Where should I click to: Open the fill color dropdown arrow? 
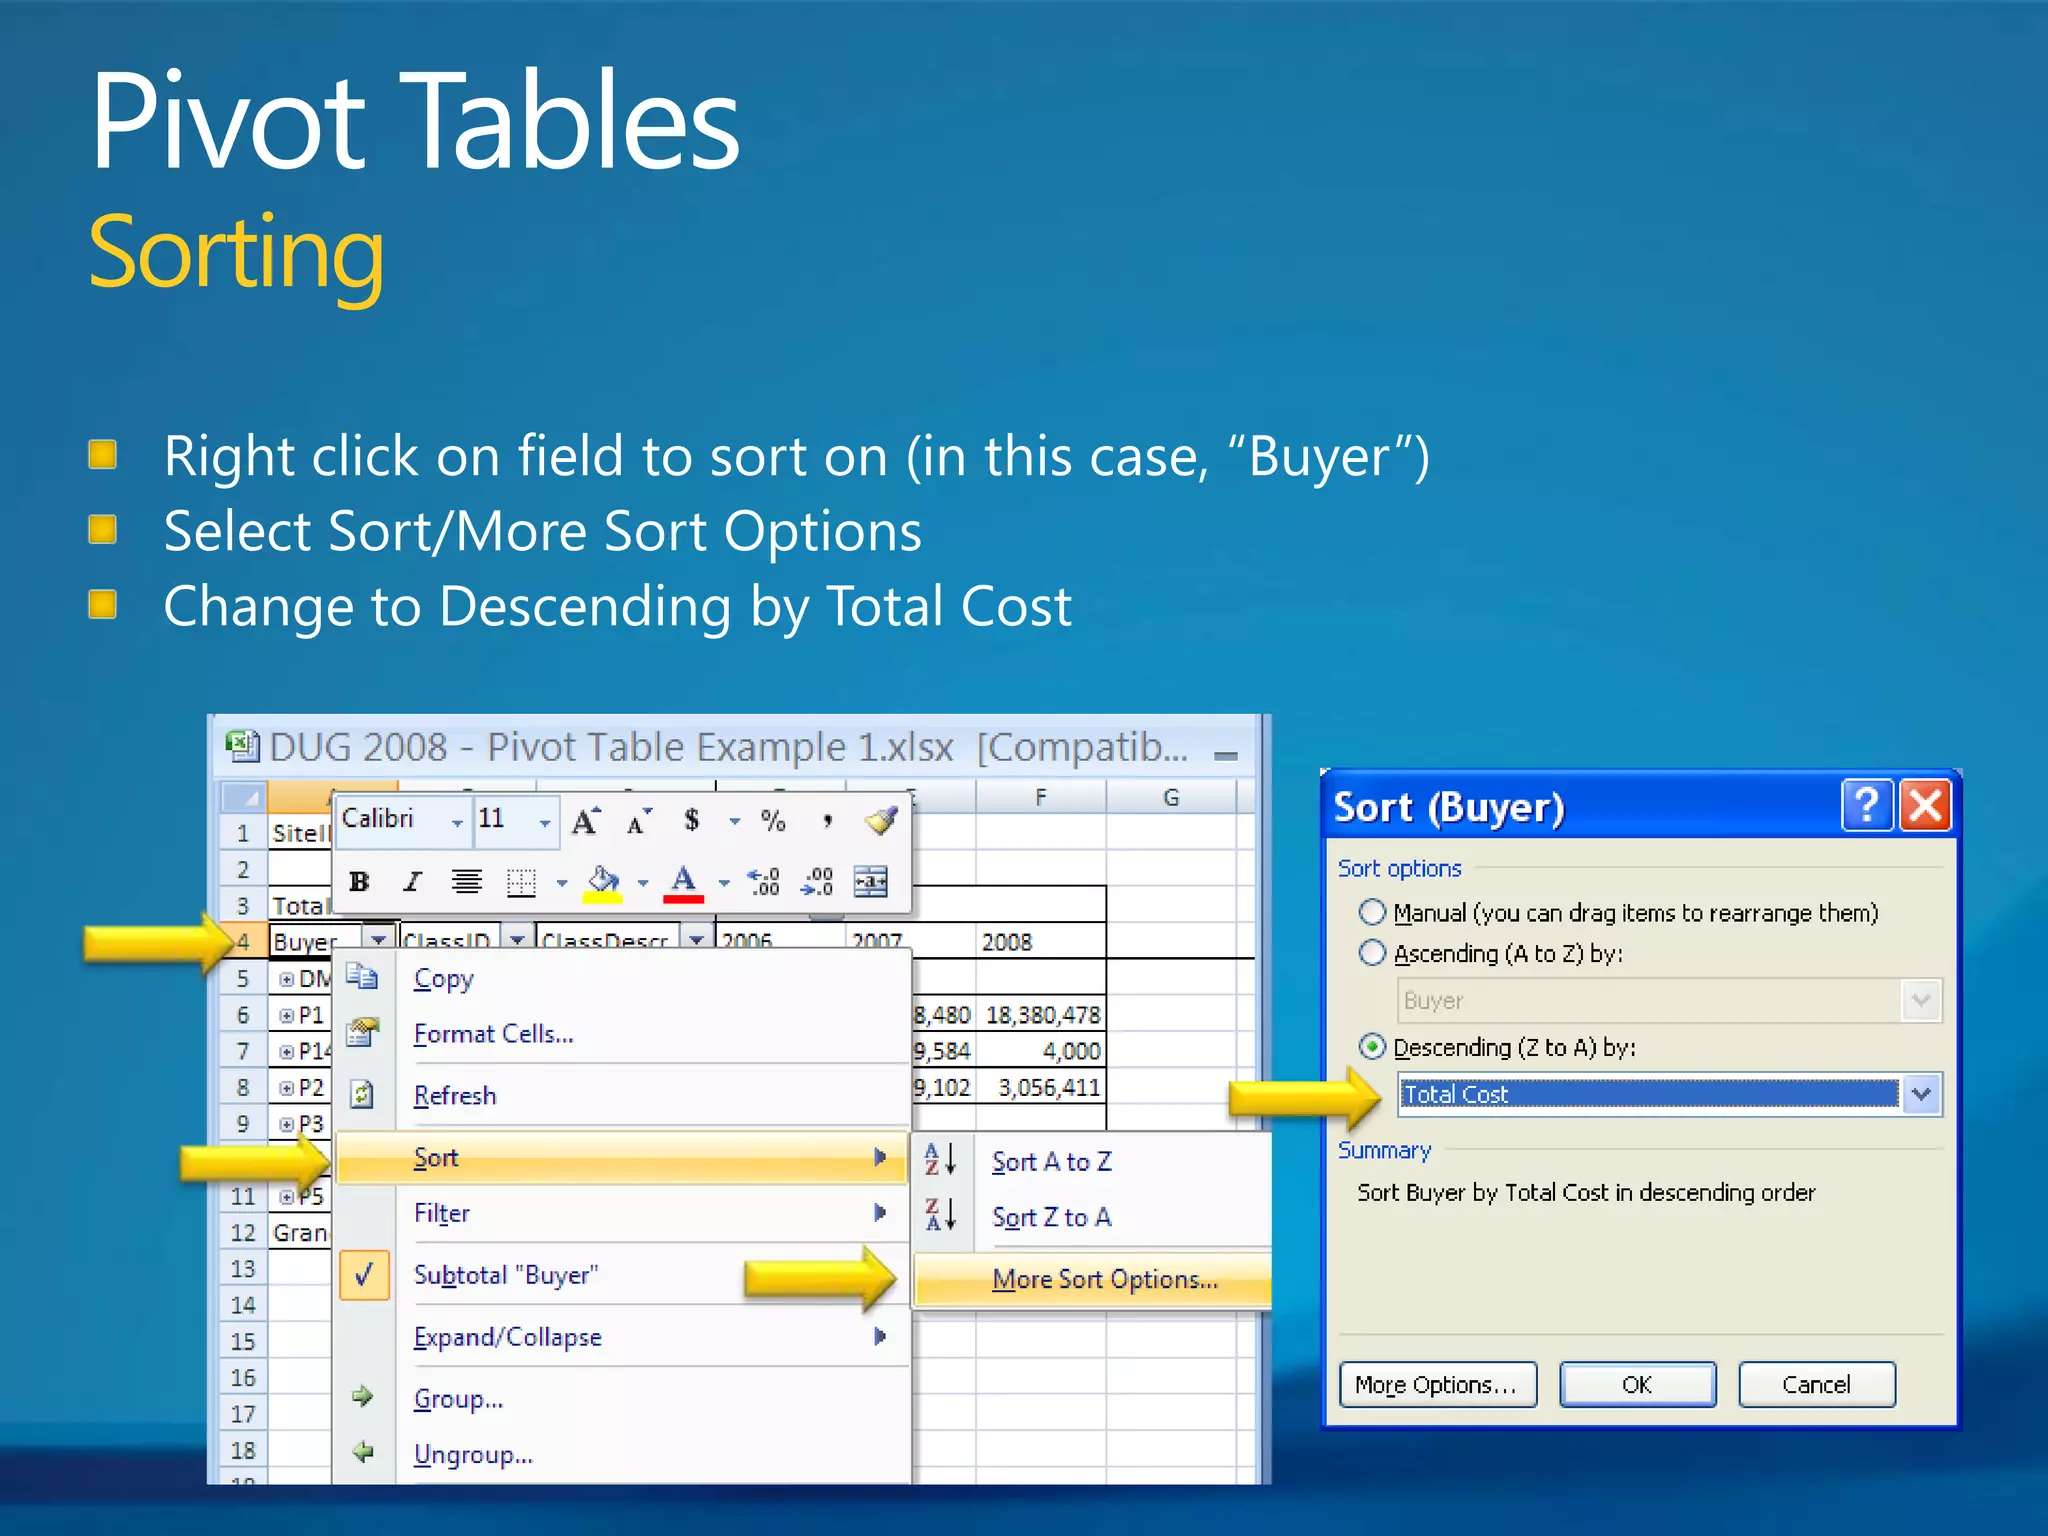point(643,883)
